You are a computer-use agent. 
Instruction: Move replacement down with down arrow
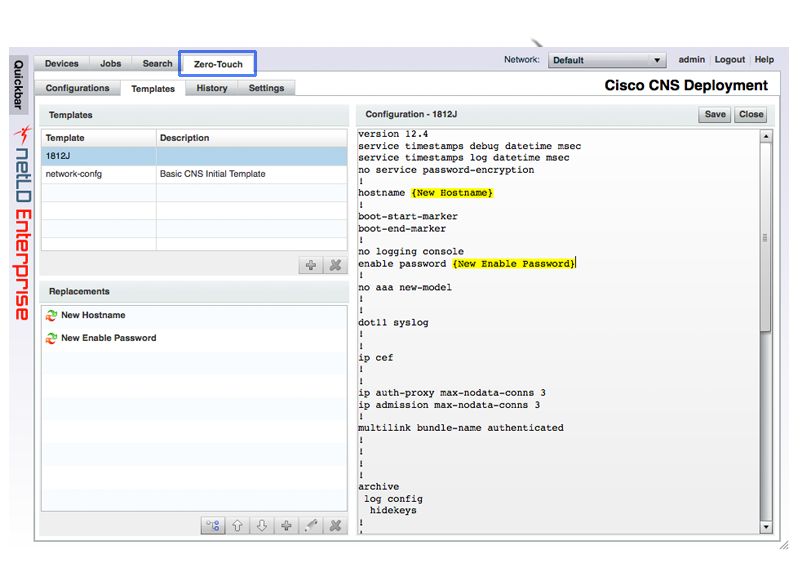coord(262,525)
